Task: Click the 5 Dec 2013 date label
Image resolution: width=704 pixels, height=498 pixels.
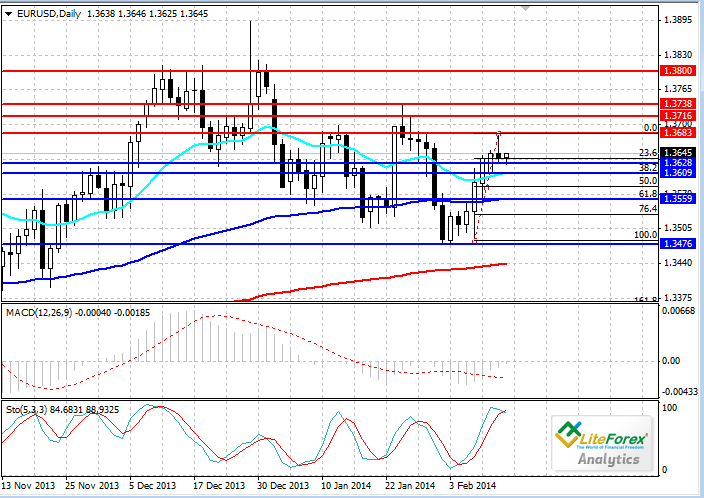Action: tap(152, 486)
